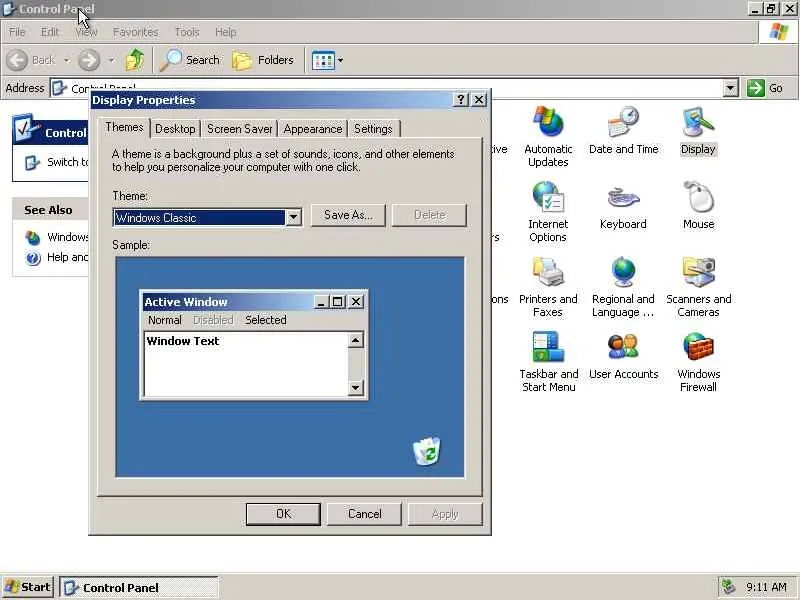
Task: Click the Views icon in the toolbar
Action: pos(322,60)
